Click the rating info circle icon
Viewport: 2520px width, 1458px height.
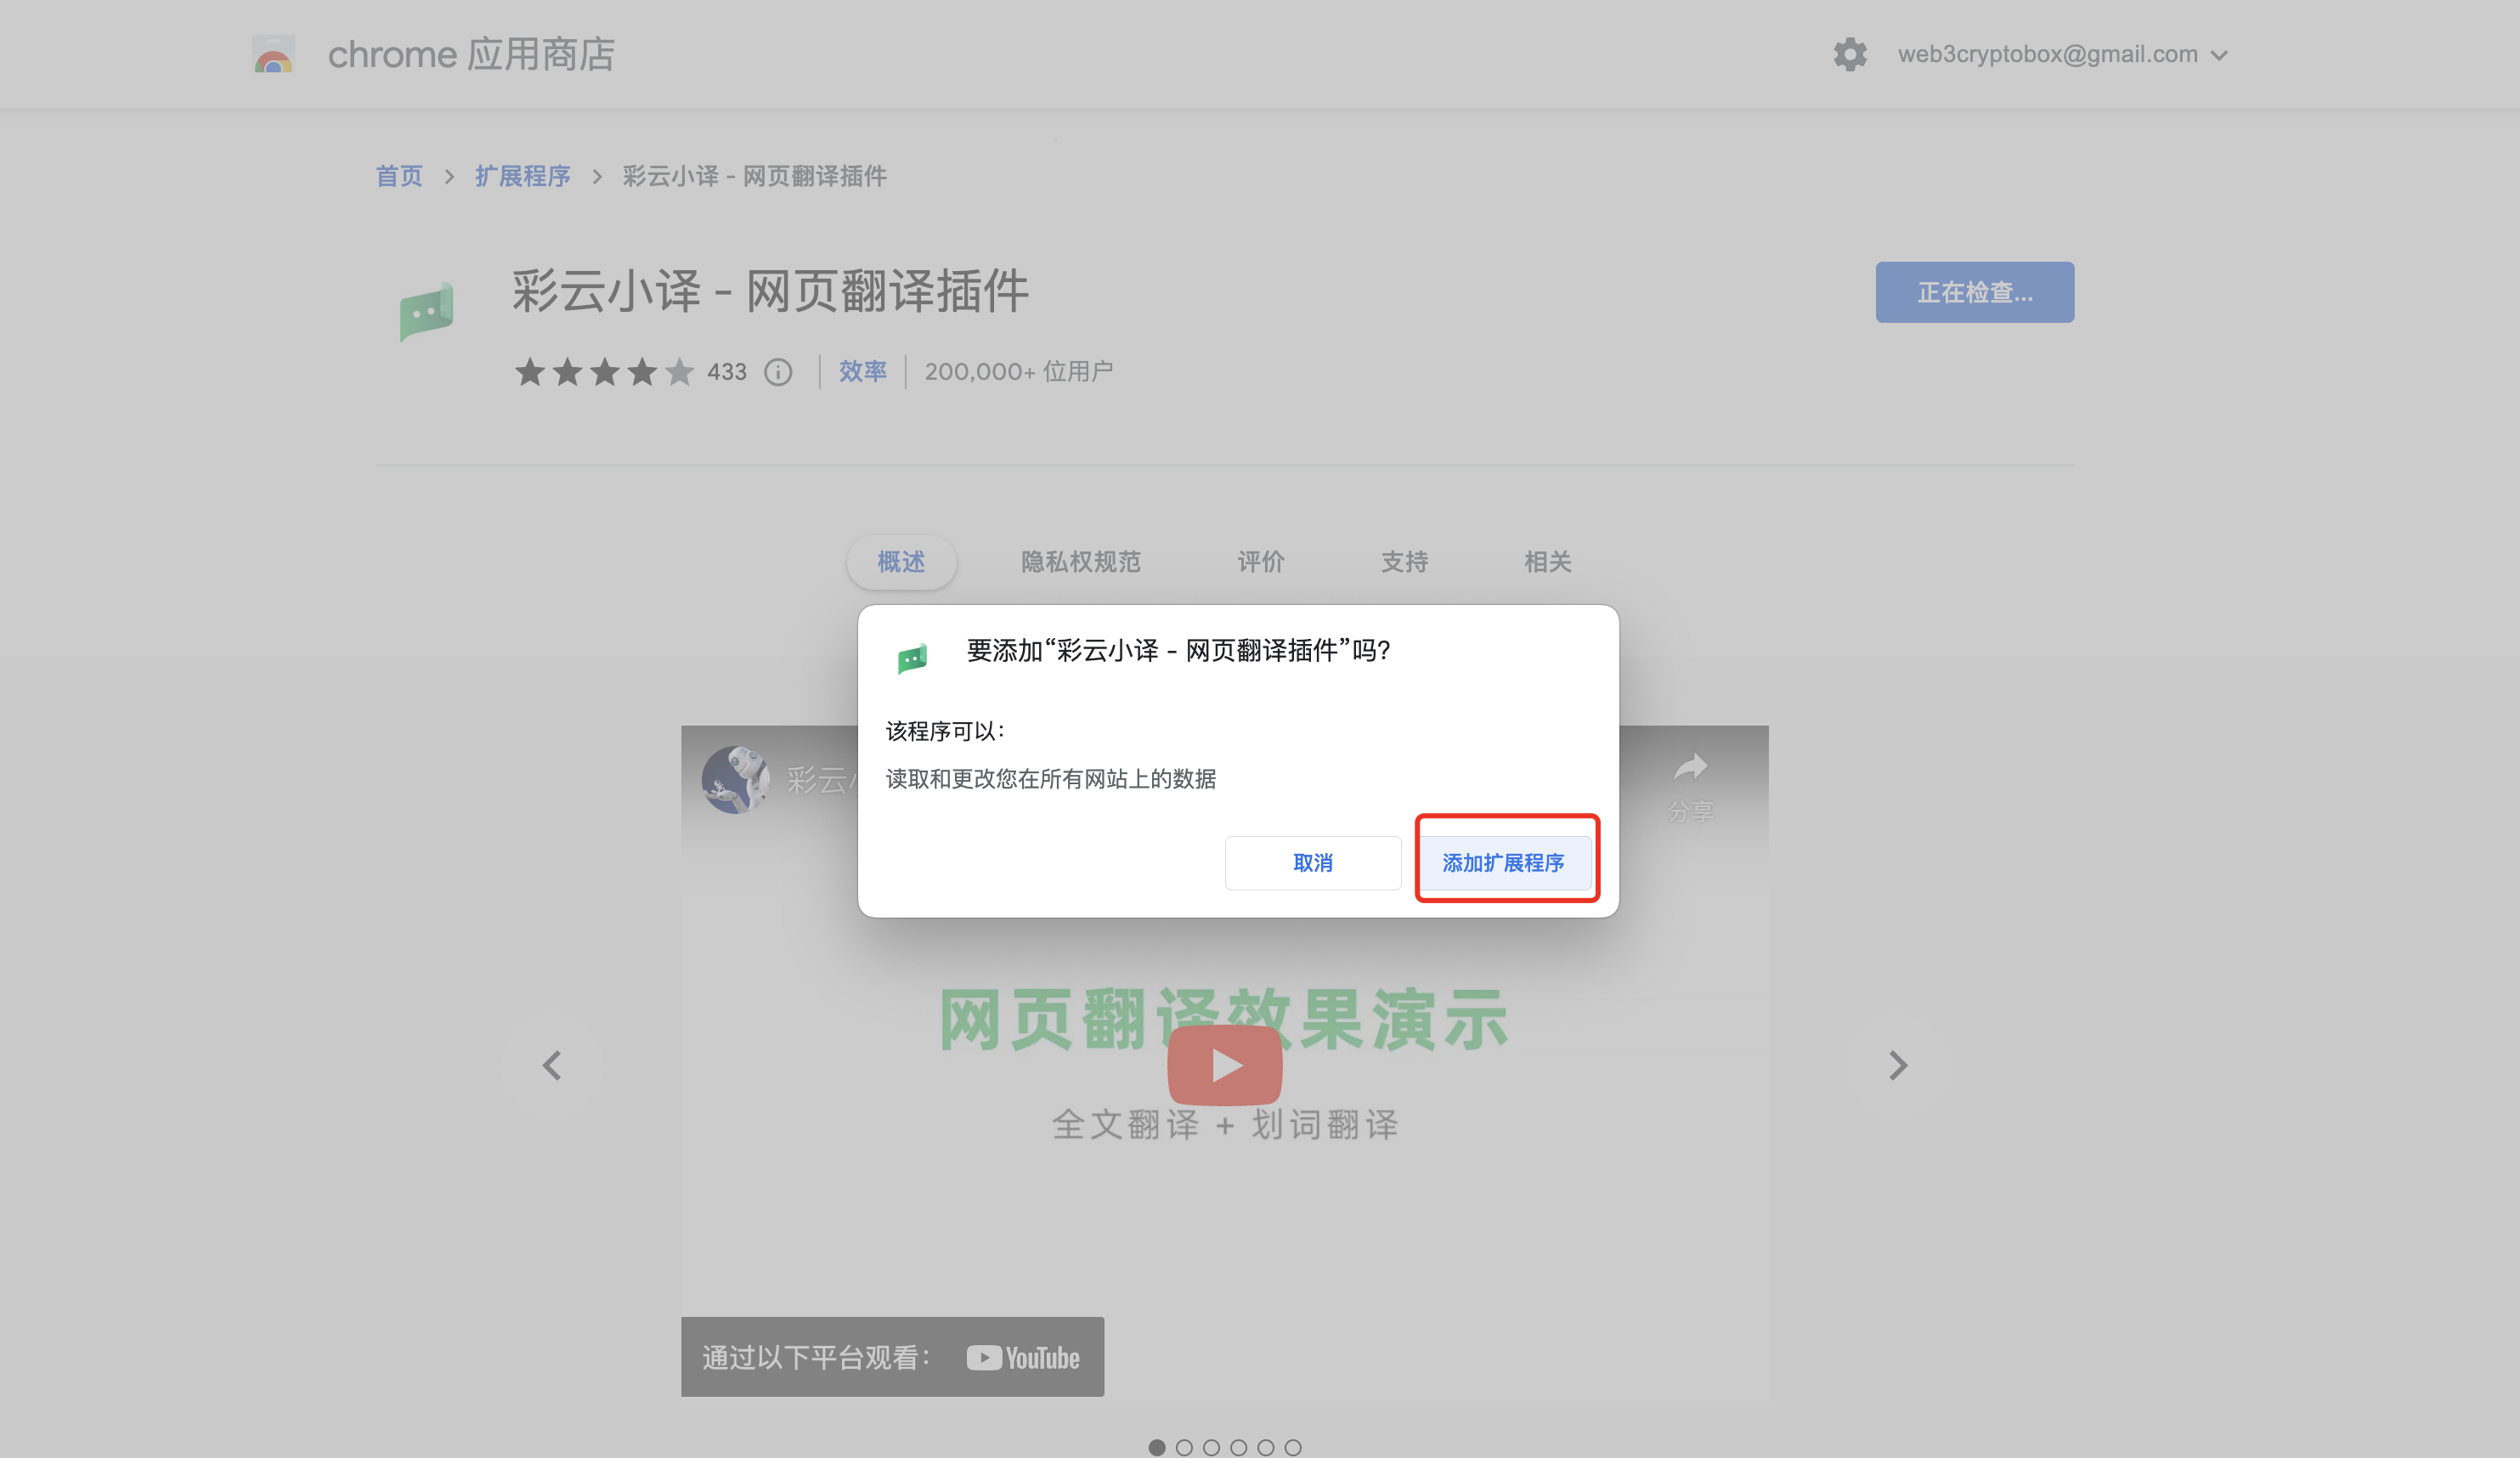[778, 372]
